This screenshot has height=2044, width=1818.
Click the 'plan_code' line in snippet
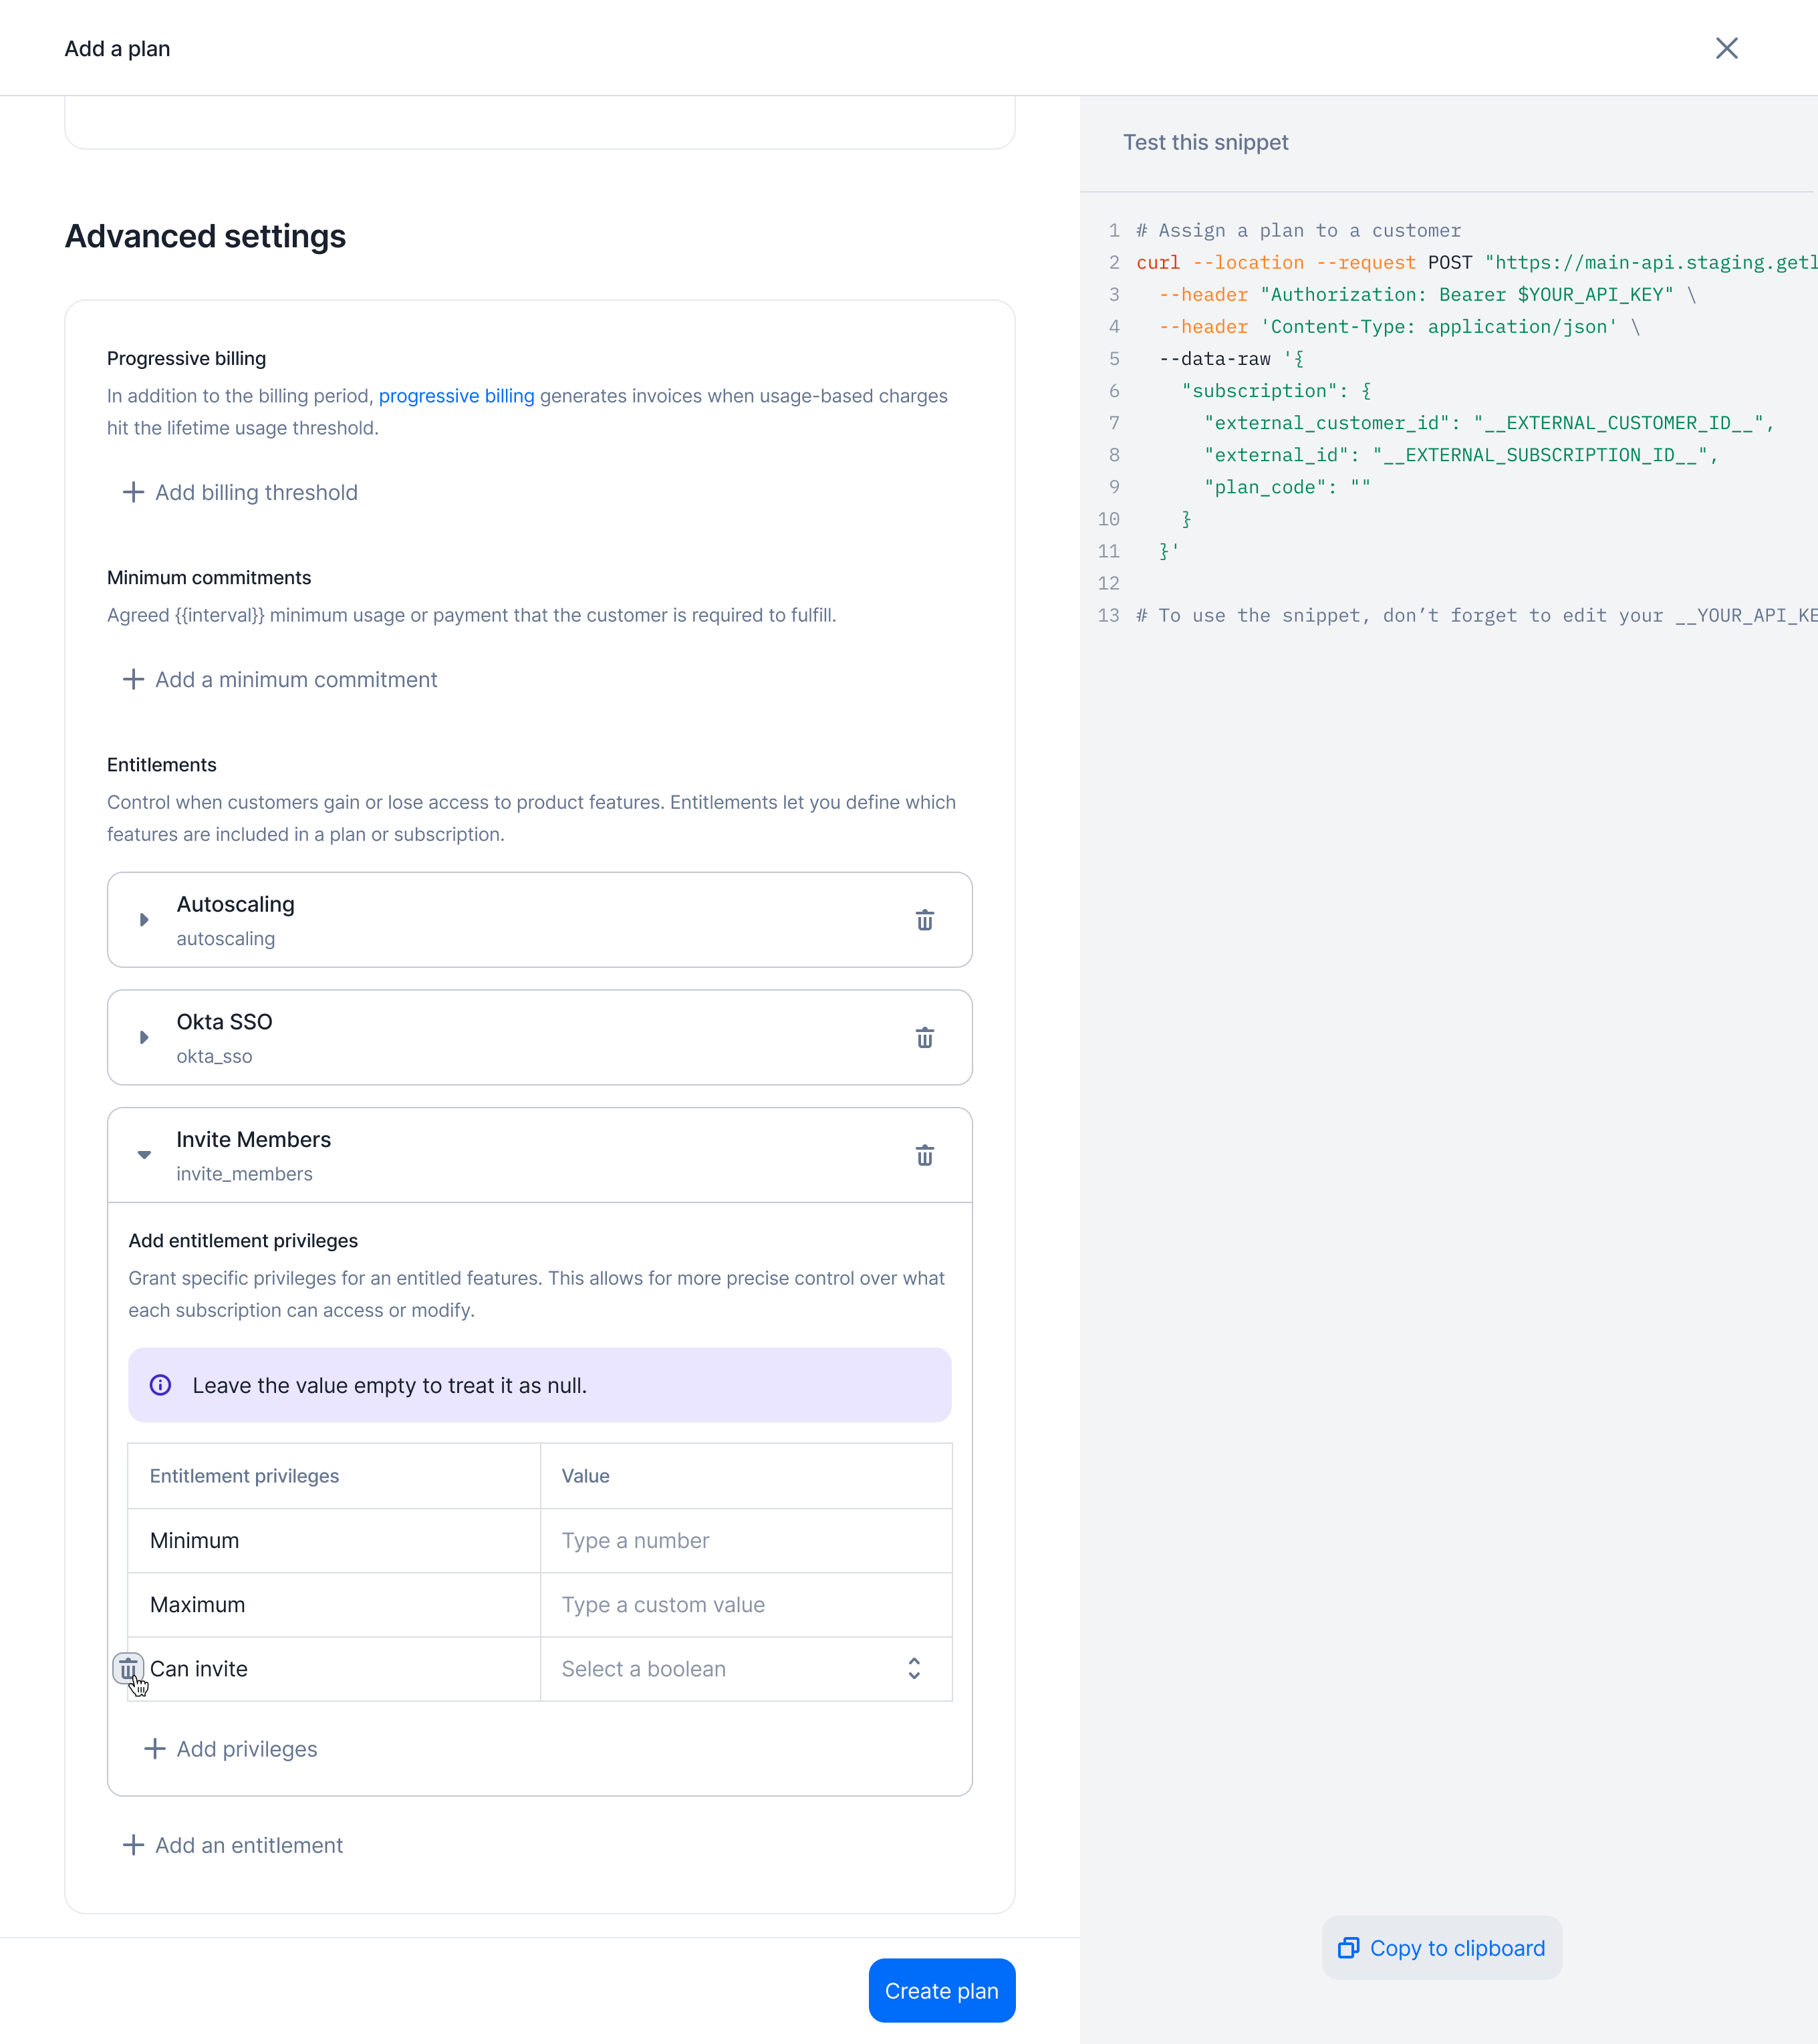point(1287,487)
